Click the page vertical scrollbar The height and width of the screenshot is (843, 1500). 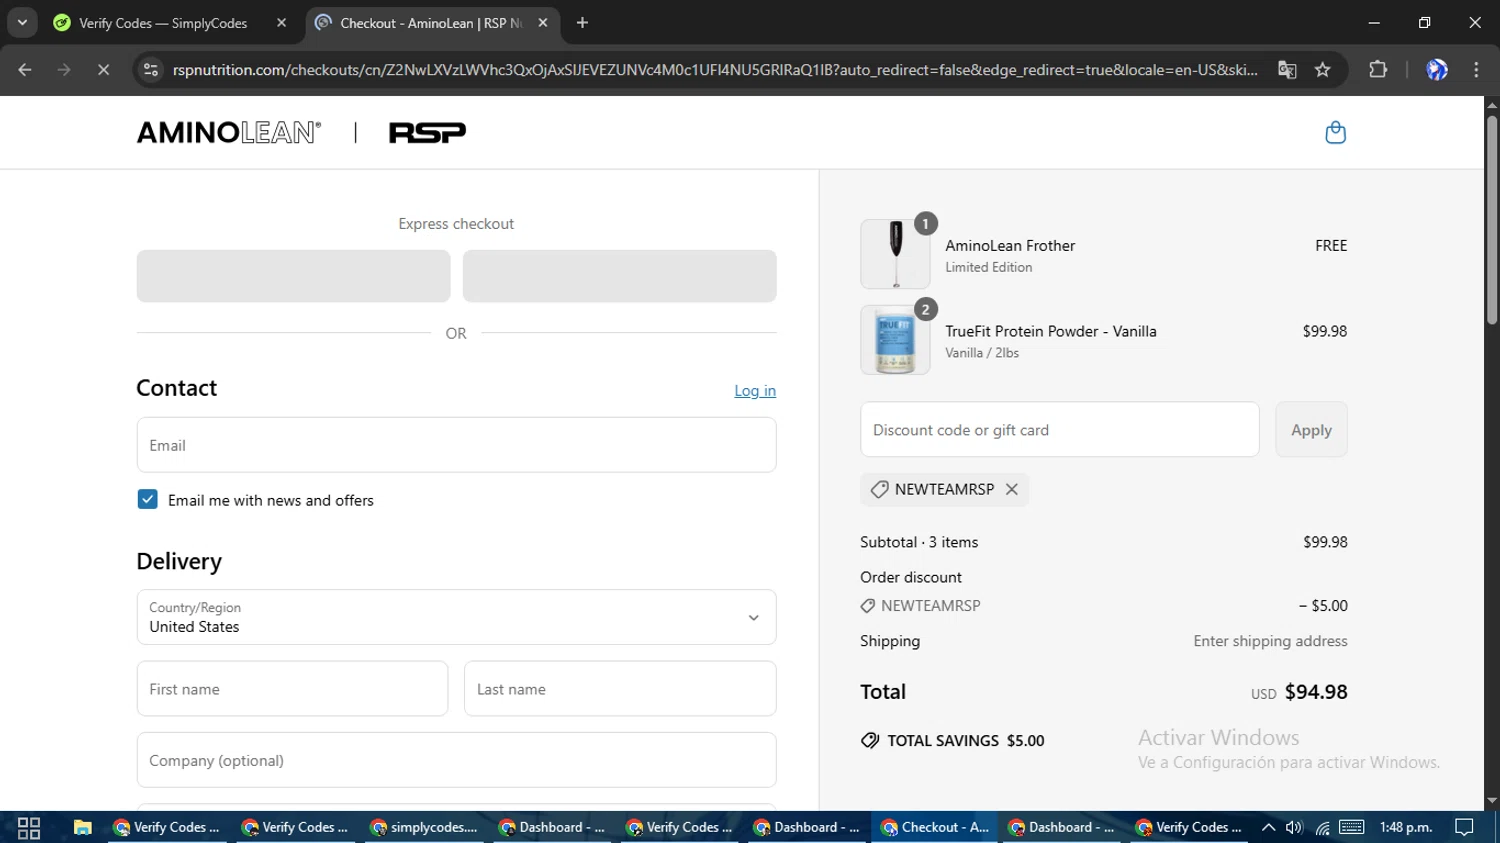pos(1492,220)
